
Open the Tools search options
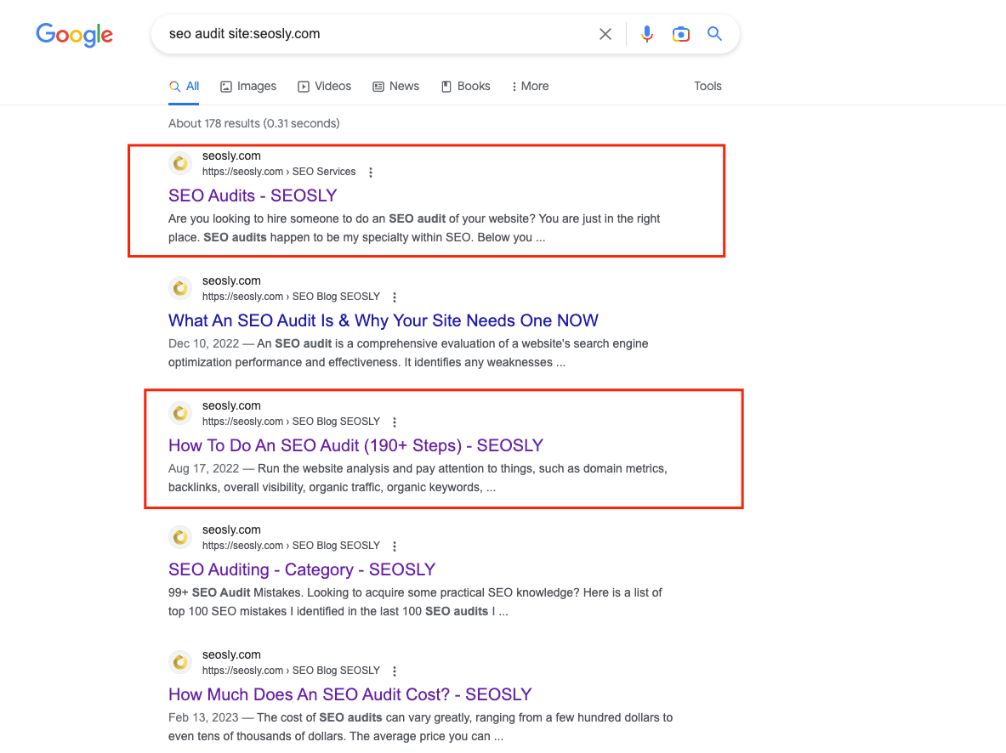pos(707,86)
